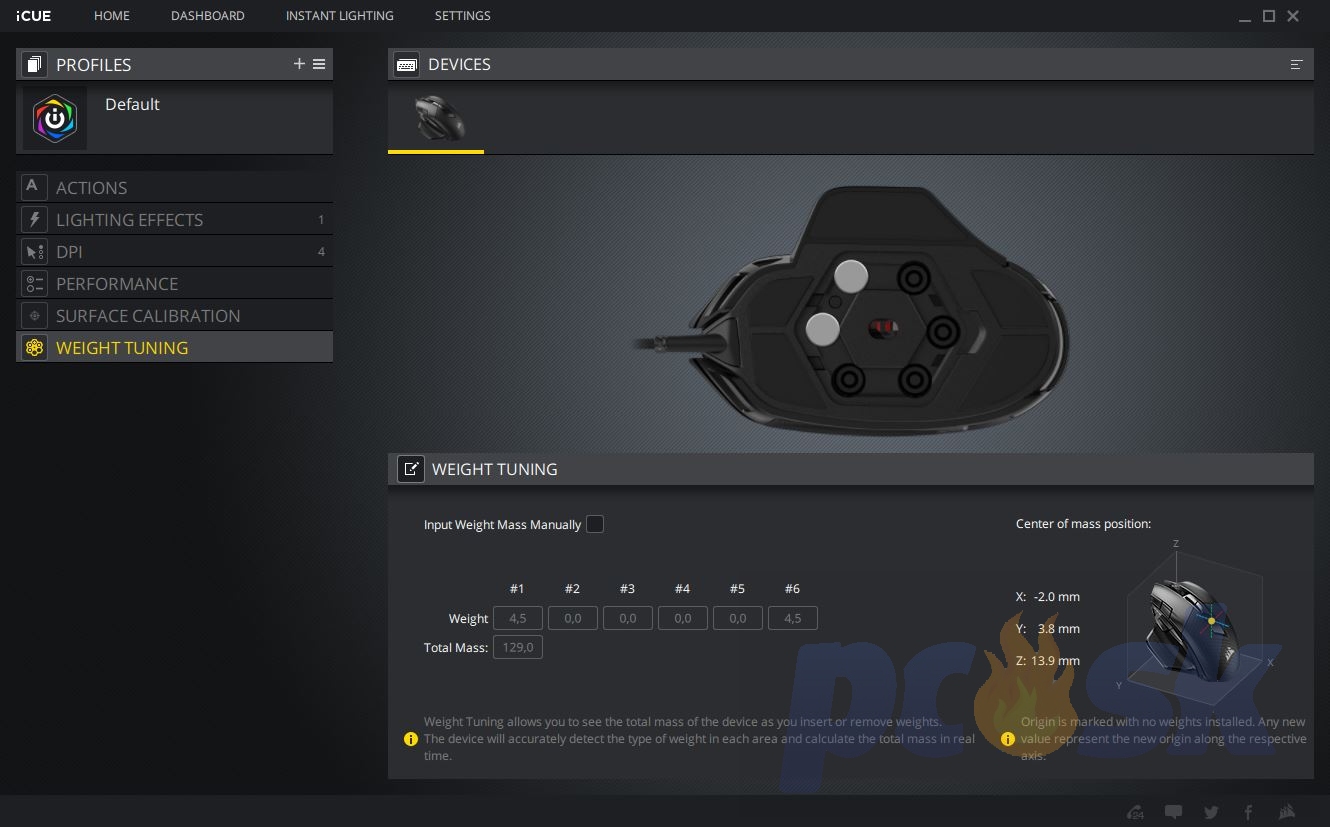The image size is (1330, 827).
Task: Click the weight #1 input field
Action: click(518, 618)
